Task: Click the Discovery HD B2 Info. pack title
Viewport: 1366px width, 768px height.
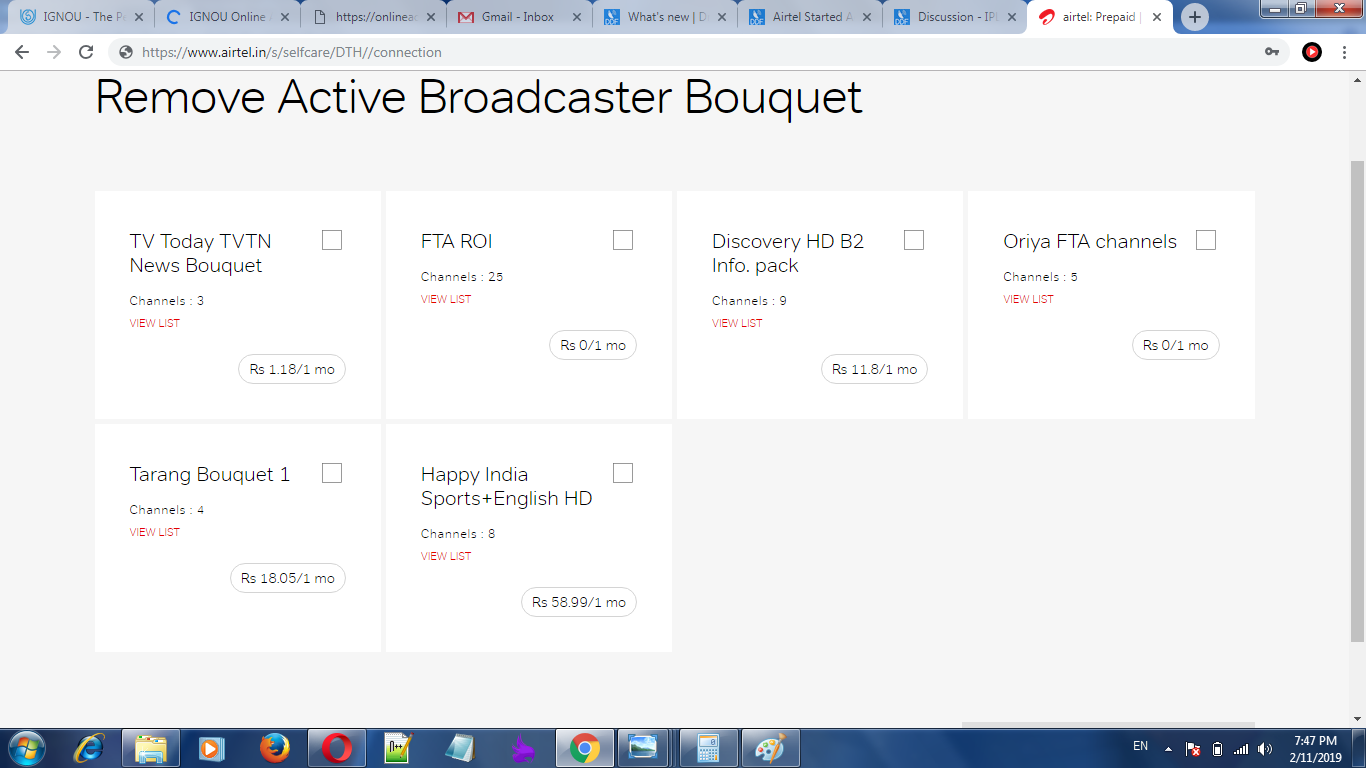Action: click(788, 253)
